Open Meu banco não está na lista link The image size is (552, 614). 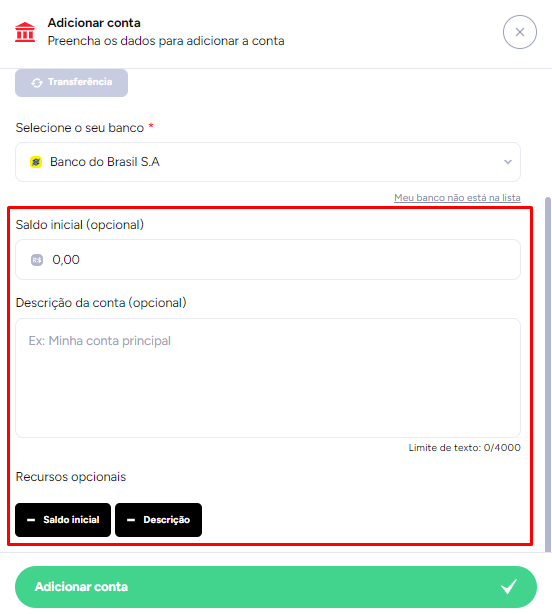[x=457, y=198]
